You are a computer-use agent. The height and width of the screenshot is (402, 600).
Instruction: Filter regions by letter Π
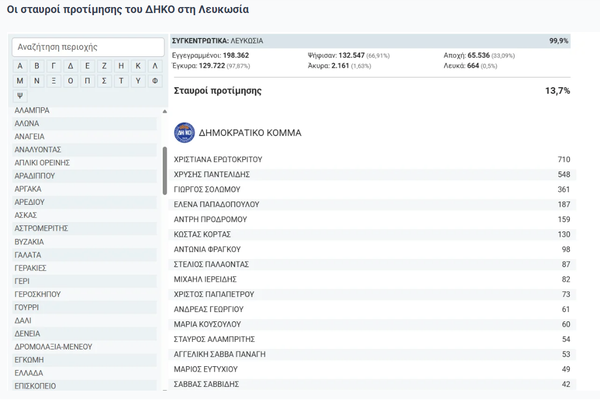87,81
